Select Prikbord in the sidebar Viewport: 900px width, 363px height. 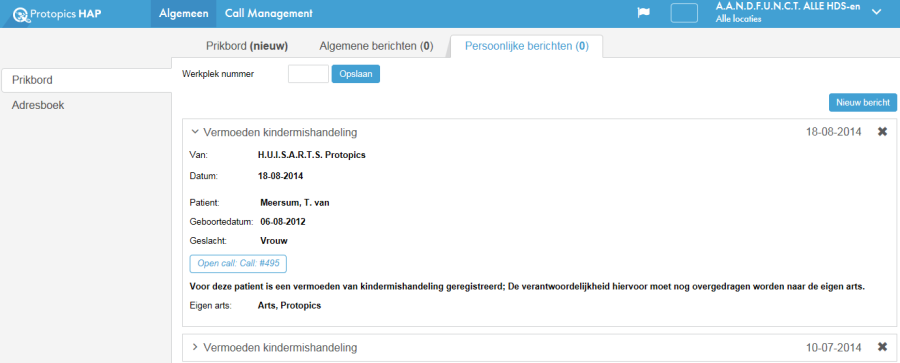click(86, 80)
